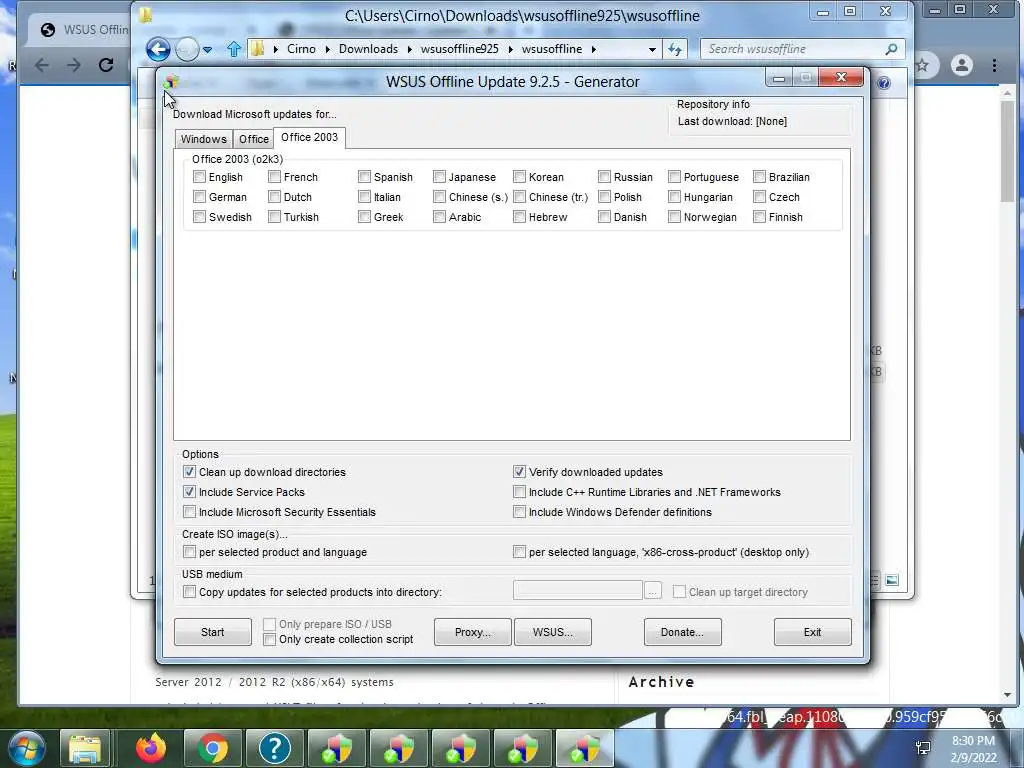Open the Windows Start orb
The width and height of the screenshot is (1024, 768).
(x=26, y=748)
